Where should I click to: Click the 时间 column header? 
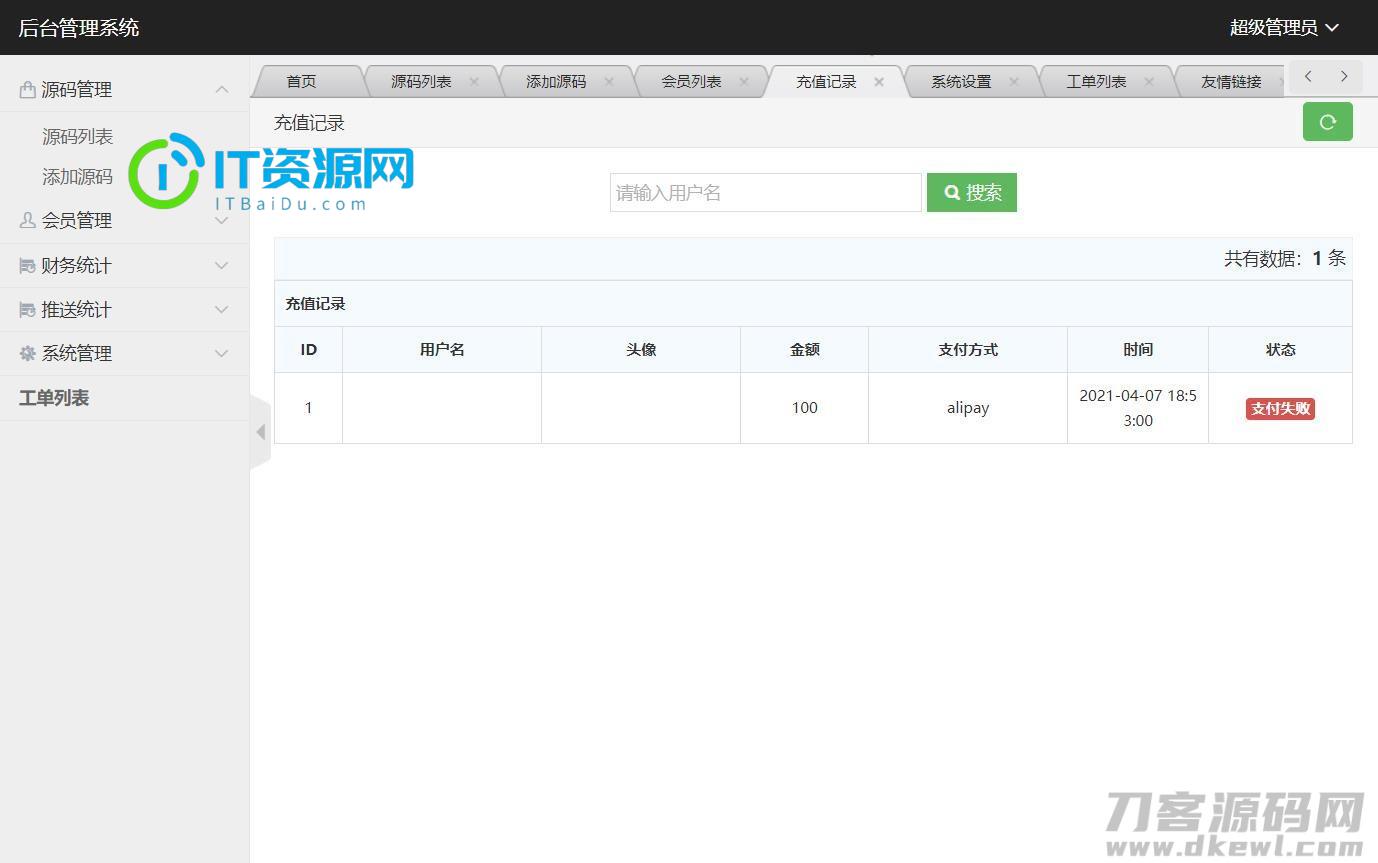tap(1138, 350)
